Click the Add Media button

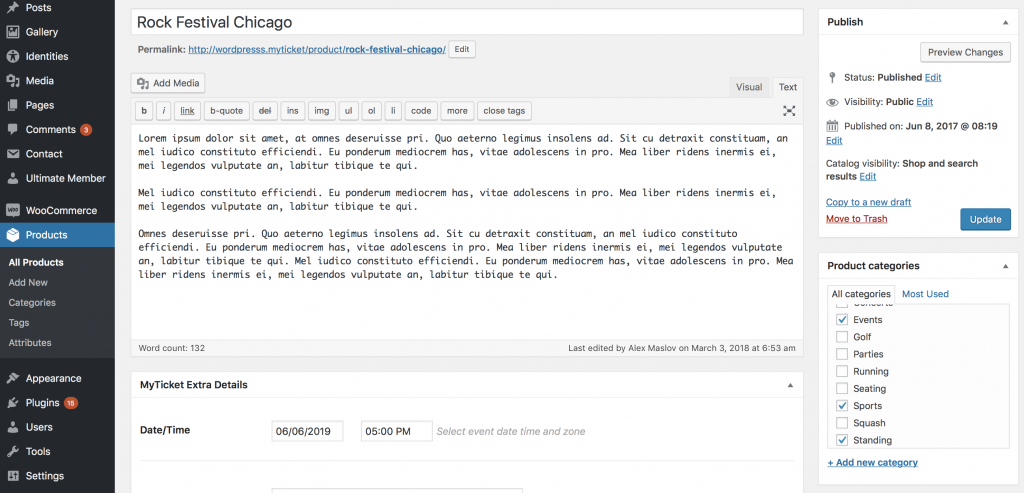(168, 84)
